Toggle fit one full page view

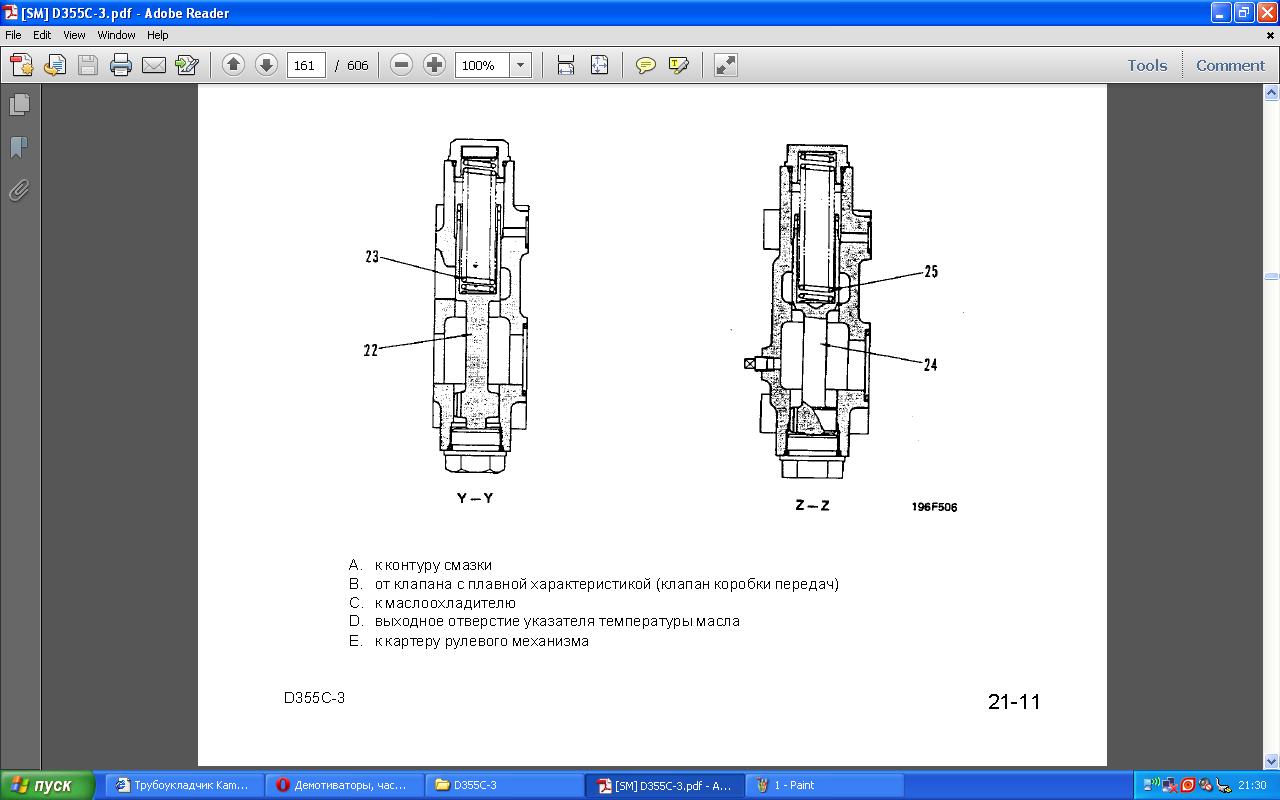coord(599,65)
